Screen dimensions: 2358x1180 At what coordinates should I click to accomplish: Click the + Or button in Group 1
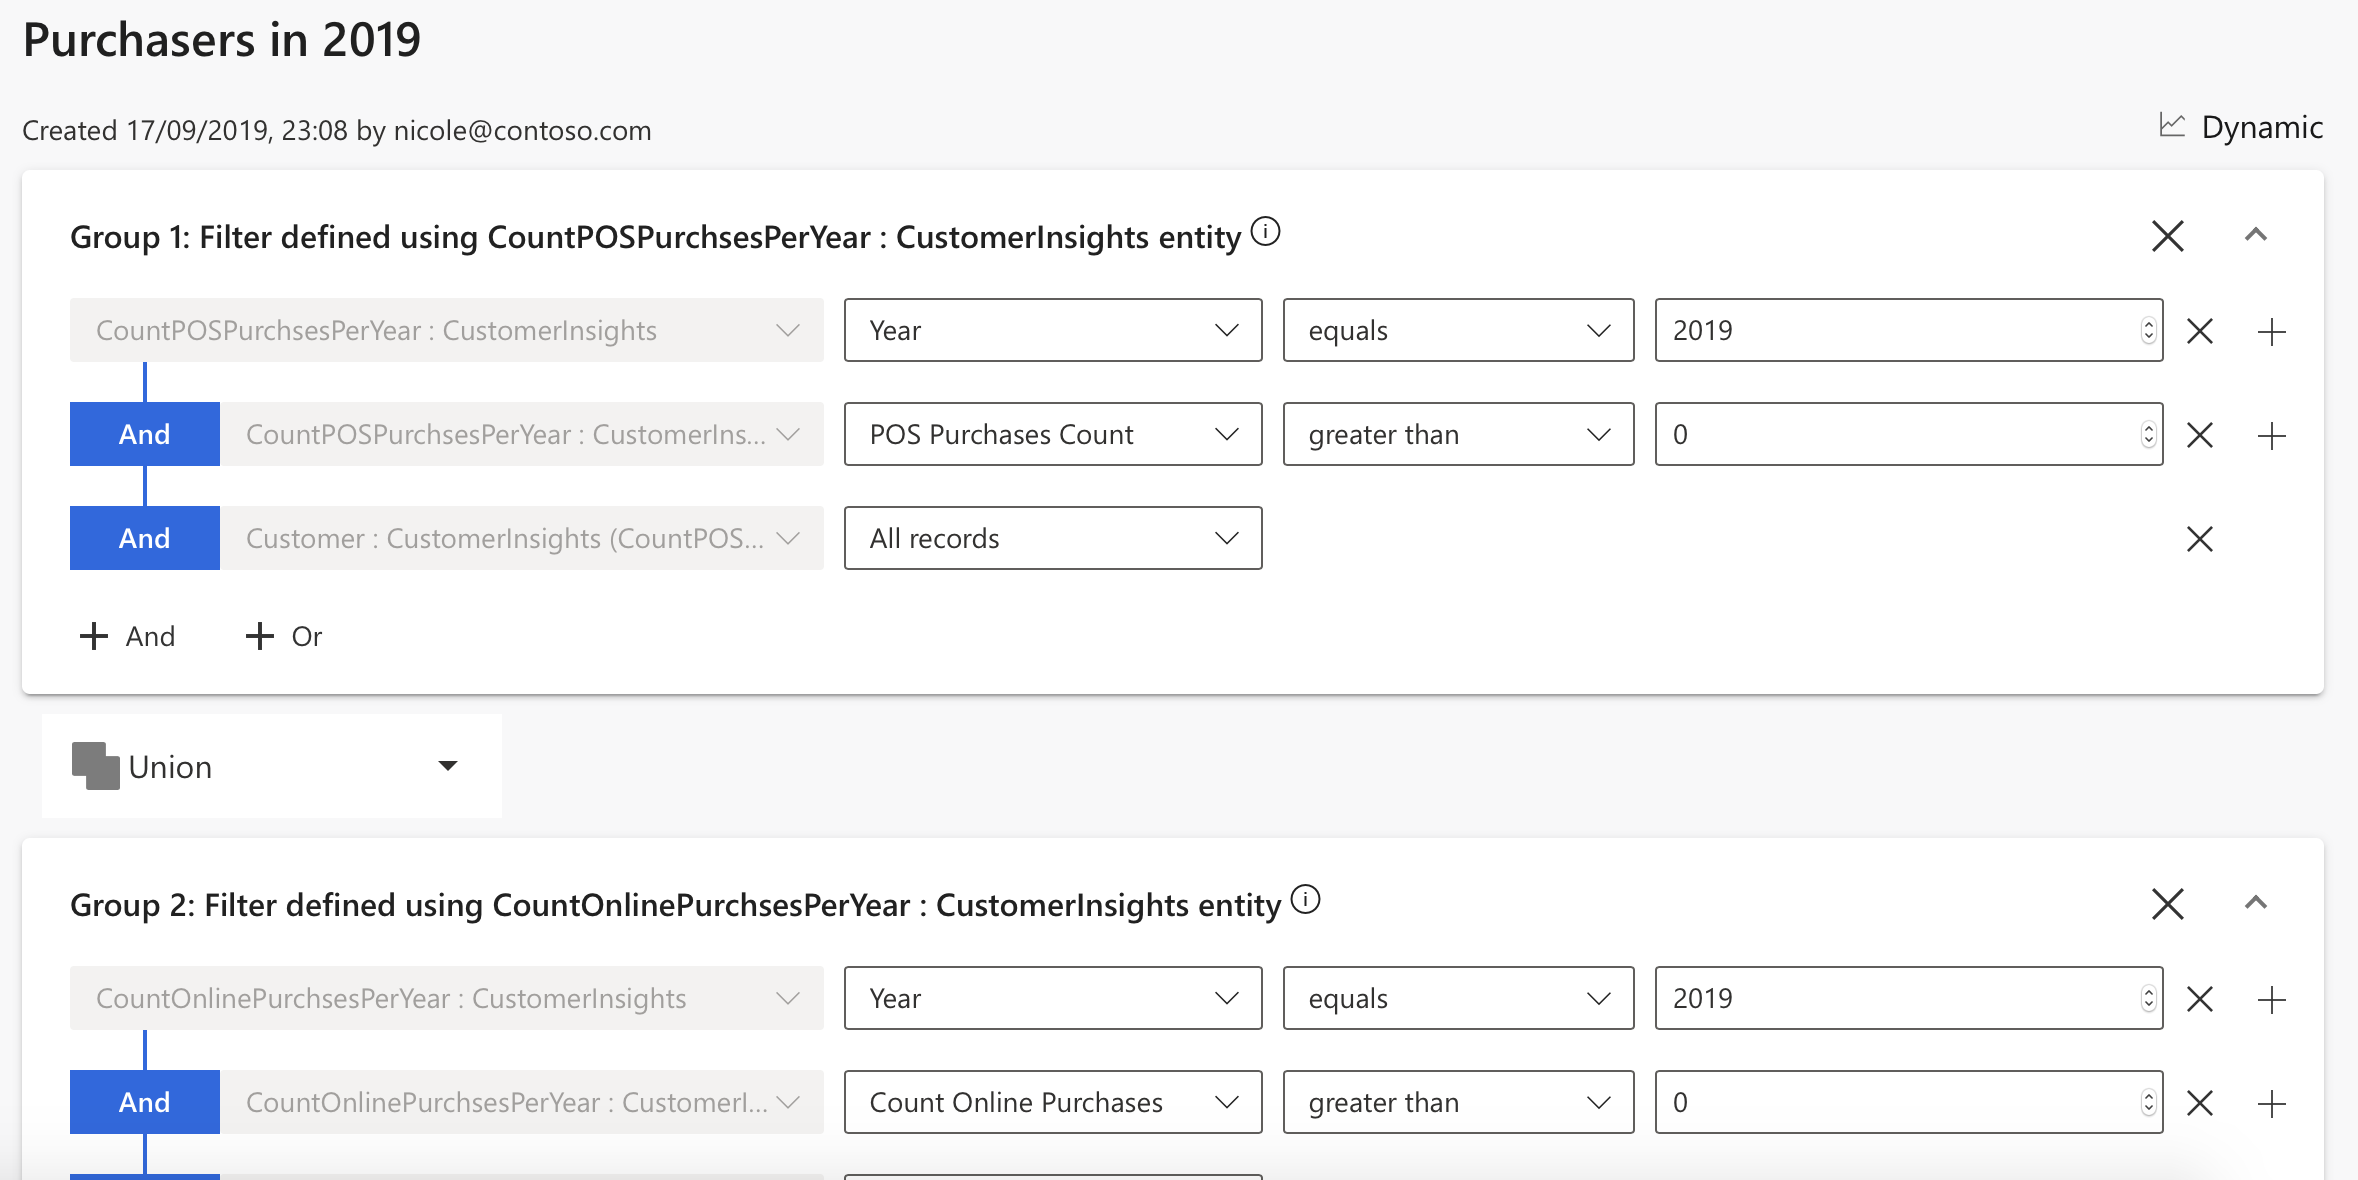pos(284,636)
